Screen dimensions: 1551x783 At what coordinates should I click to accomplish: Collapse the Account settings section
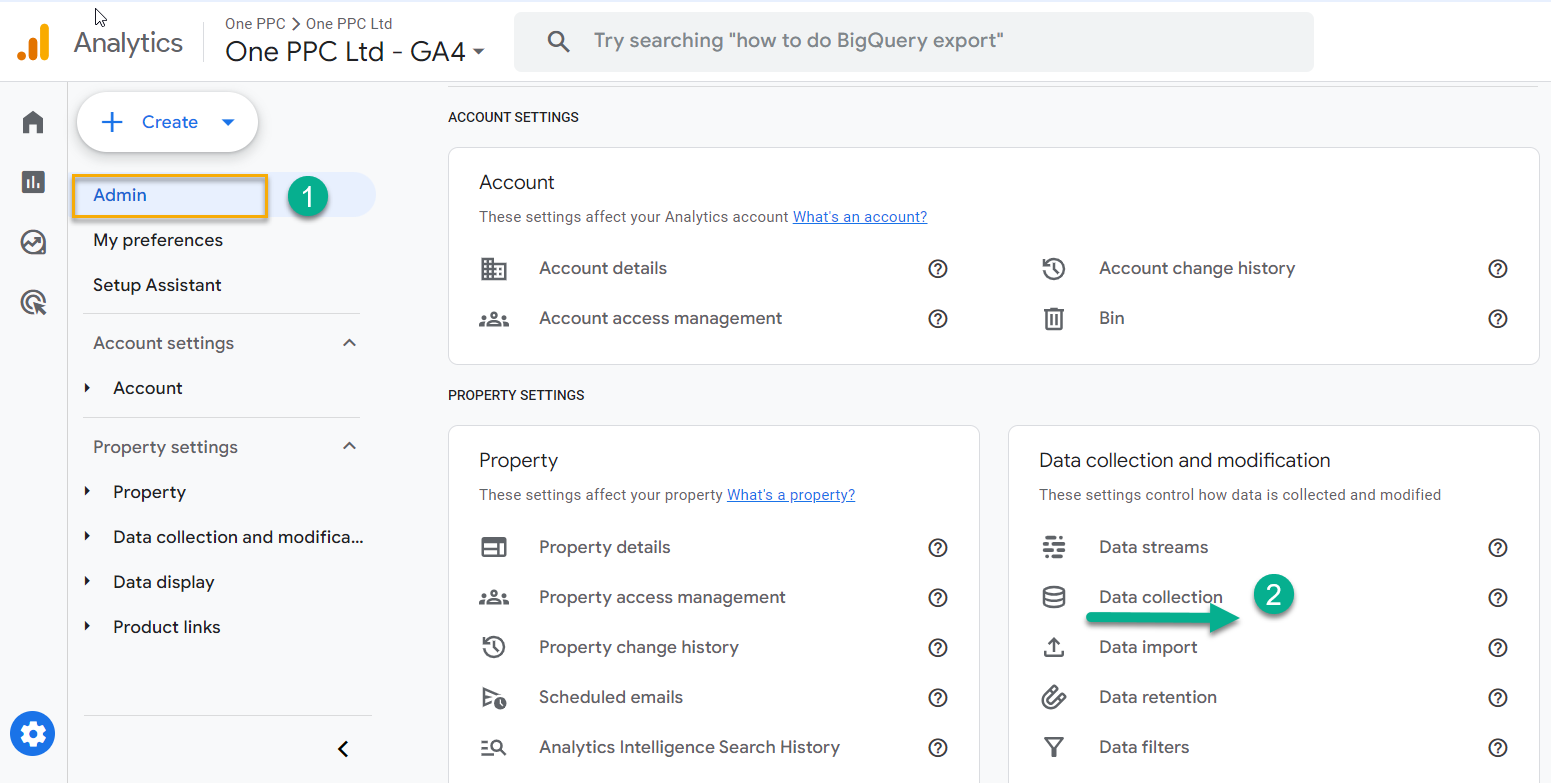[349, 343]
